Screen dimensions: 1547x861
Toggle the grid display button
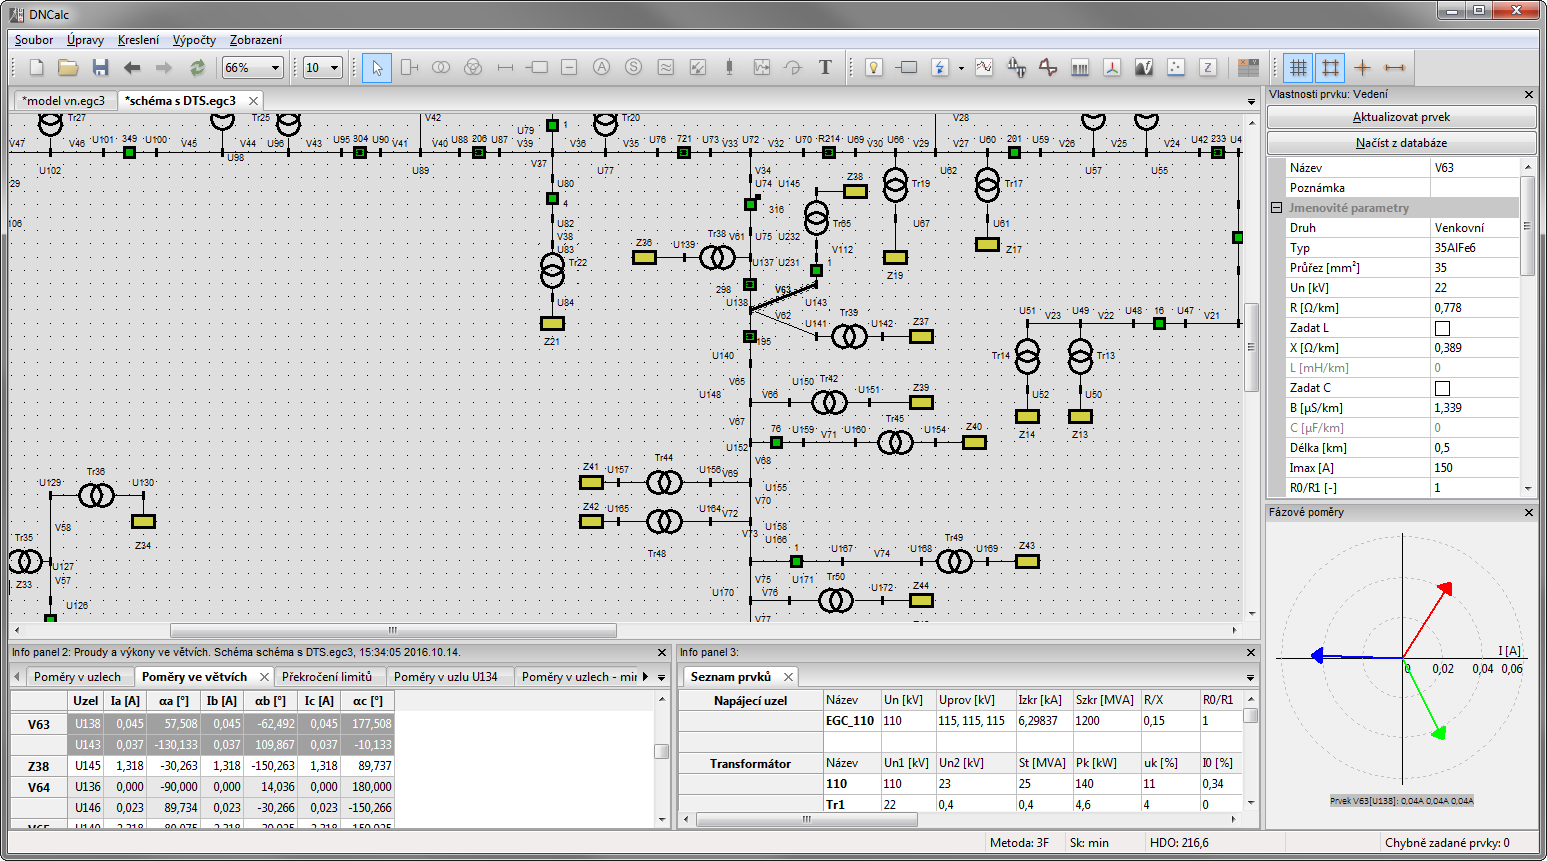pyautogui.click(x=1298, y=68)
